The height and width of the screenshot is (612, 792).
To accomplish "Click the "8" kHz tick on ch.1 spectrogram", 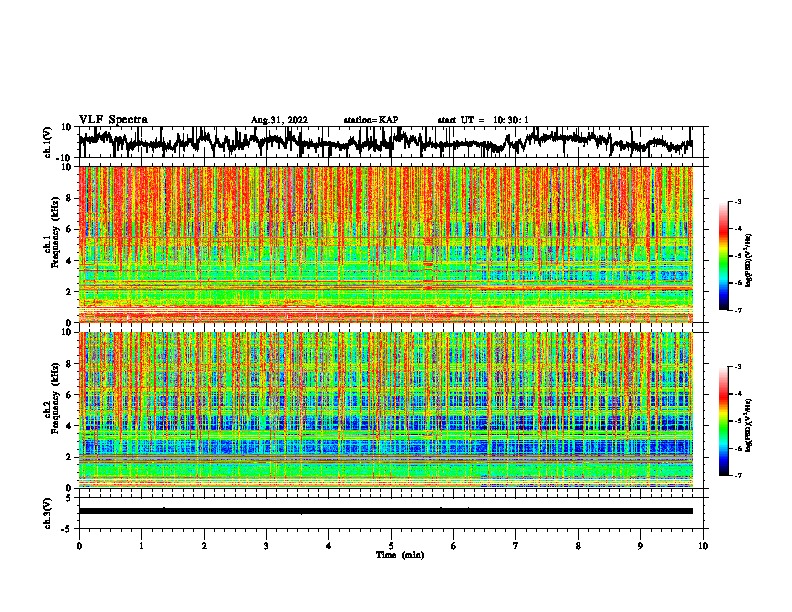I will pos(70,198).
